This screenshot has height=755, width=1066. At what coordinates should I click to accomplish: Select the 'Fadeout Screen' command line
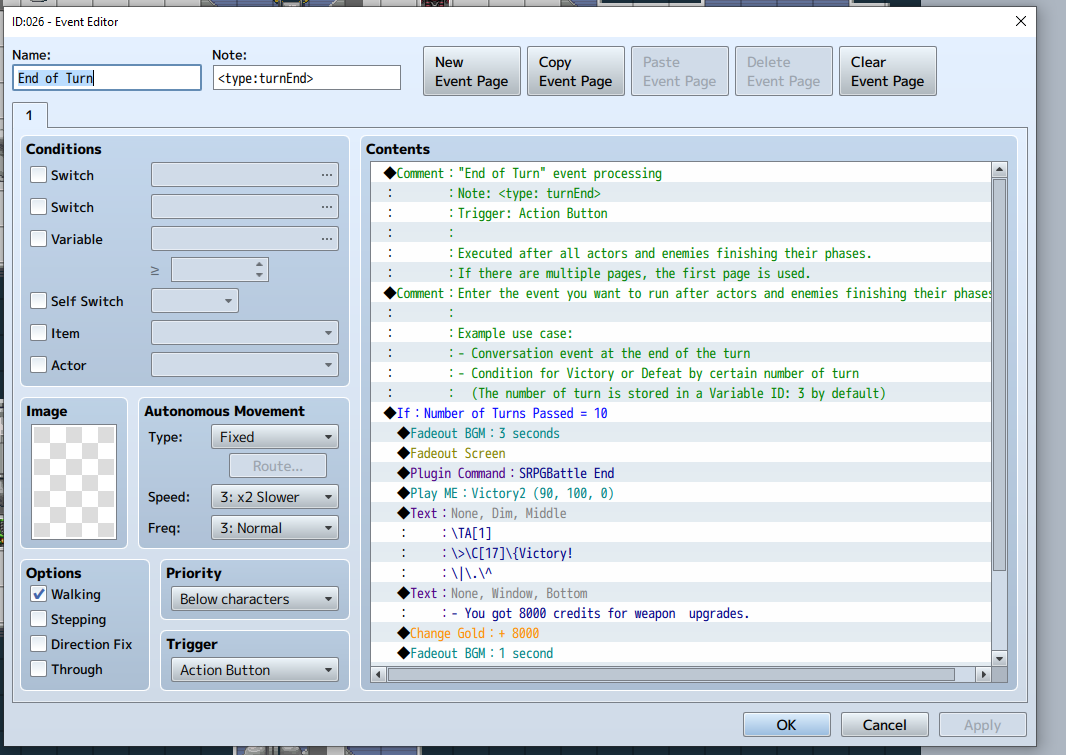(x=681, y=453)
